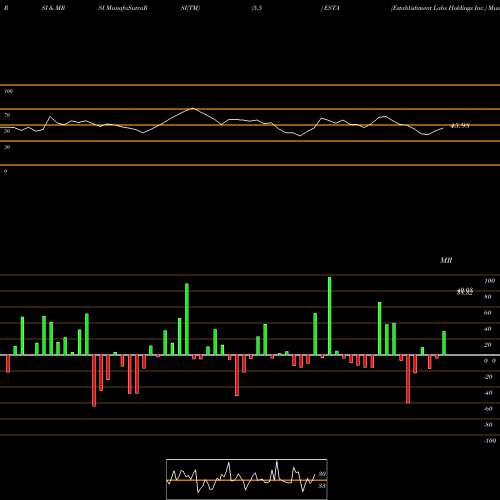The image size is (500, 500).
Task: Click the 60 label on the MR axis
Action: coord(488,313)
